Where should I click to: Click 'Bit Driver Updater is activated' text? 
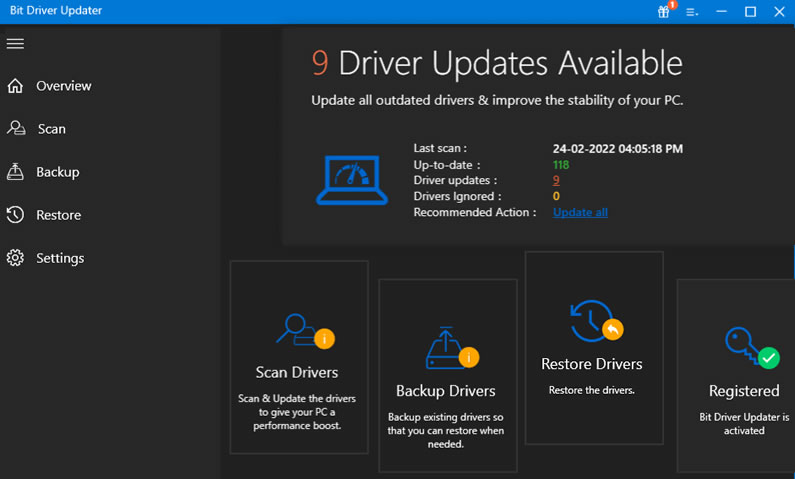pos(744,424)
